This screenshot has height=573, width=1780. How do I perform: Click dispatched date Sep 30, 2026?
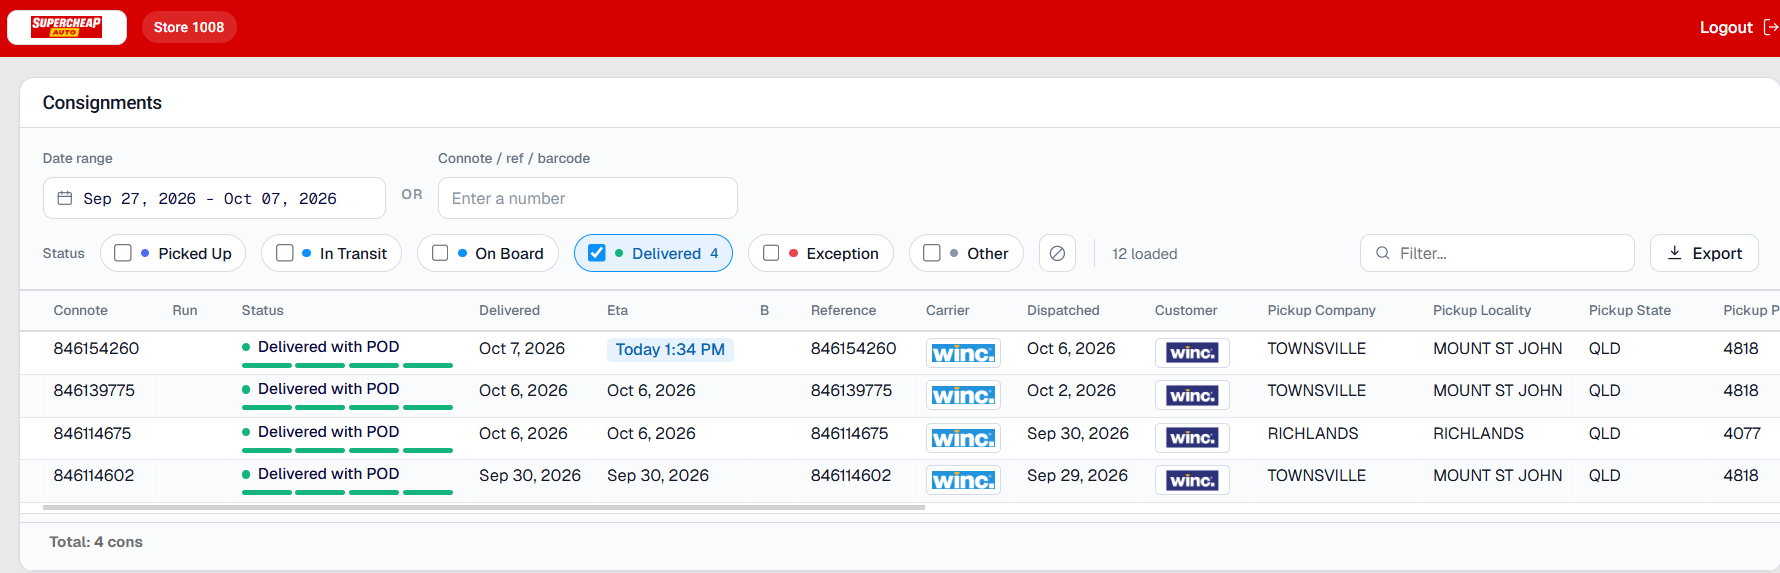click(1077, 433)
